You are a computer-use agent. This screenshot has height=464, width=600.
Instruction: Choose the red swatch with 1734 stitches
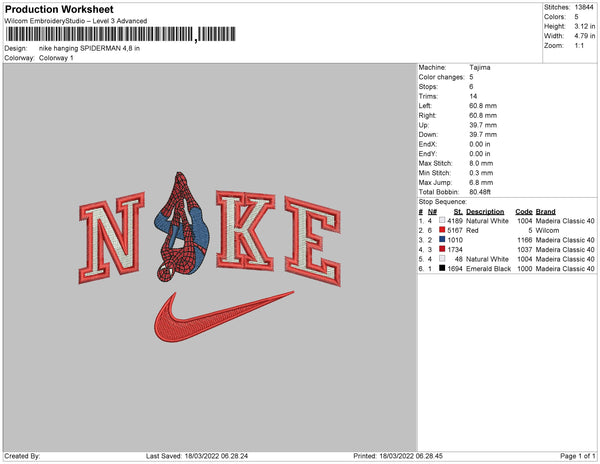coord(442,249)
